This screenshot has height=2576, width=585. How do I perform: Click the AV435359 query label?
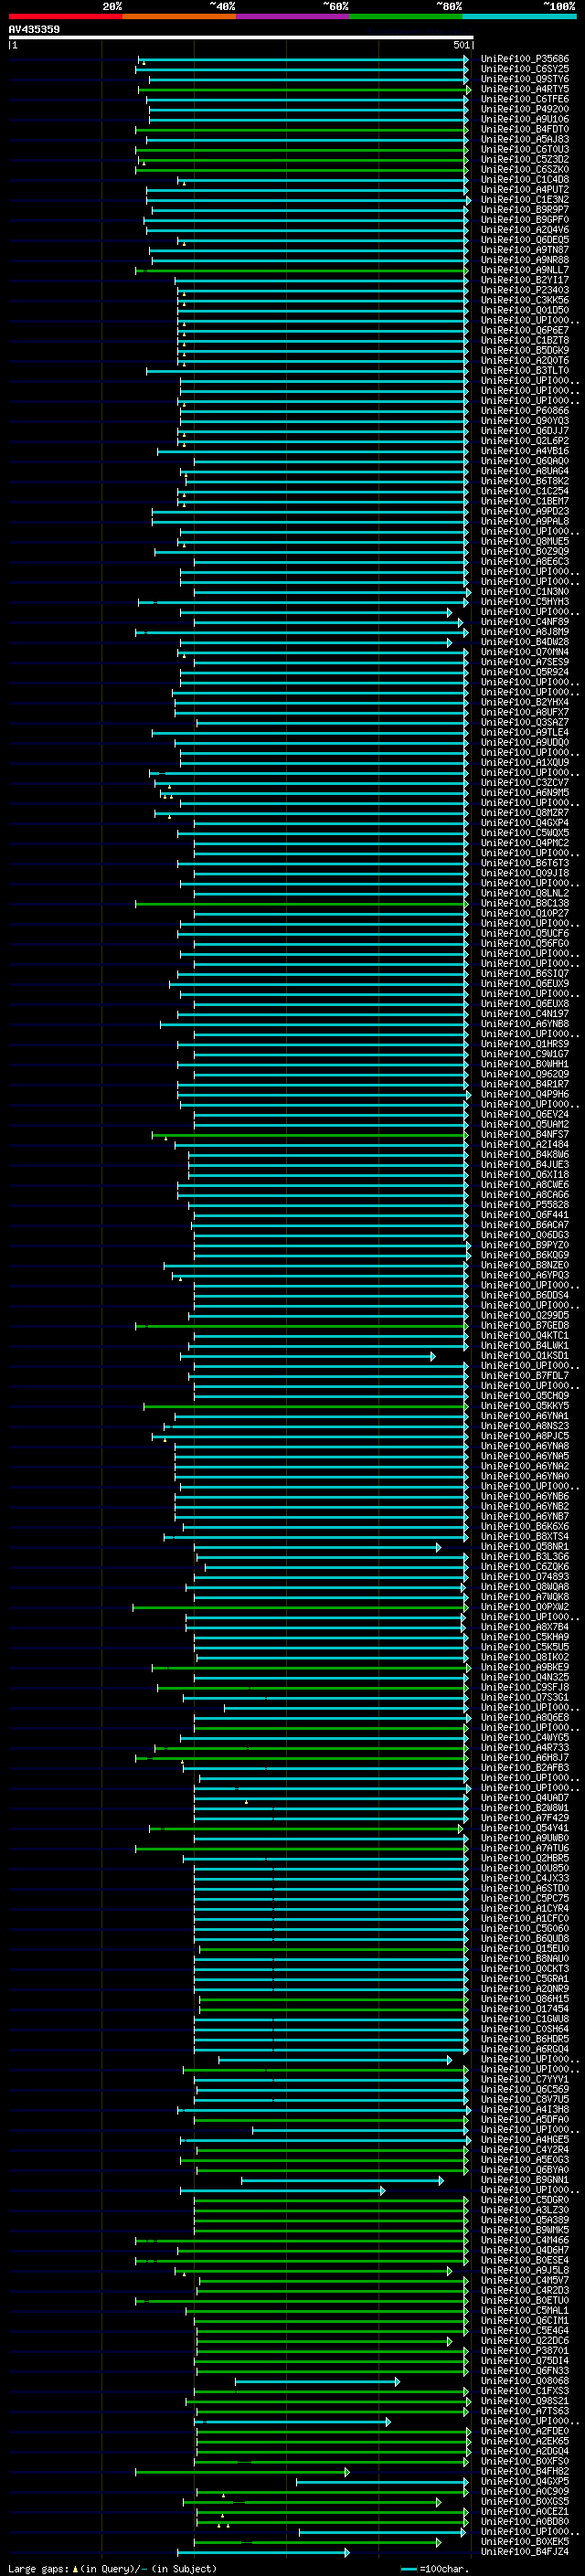coord(34,29)
